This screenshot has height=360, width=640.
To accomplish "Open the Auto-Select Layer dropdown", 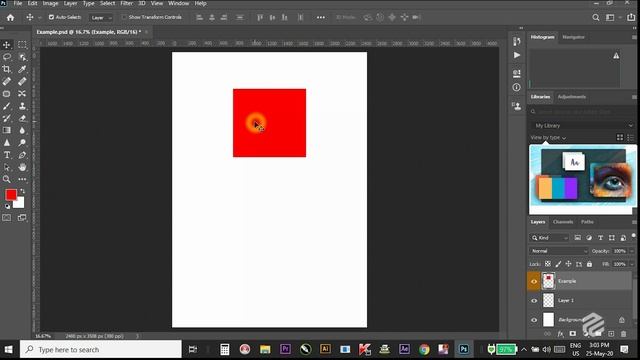I will 101,18.
